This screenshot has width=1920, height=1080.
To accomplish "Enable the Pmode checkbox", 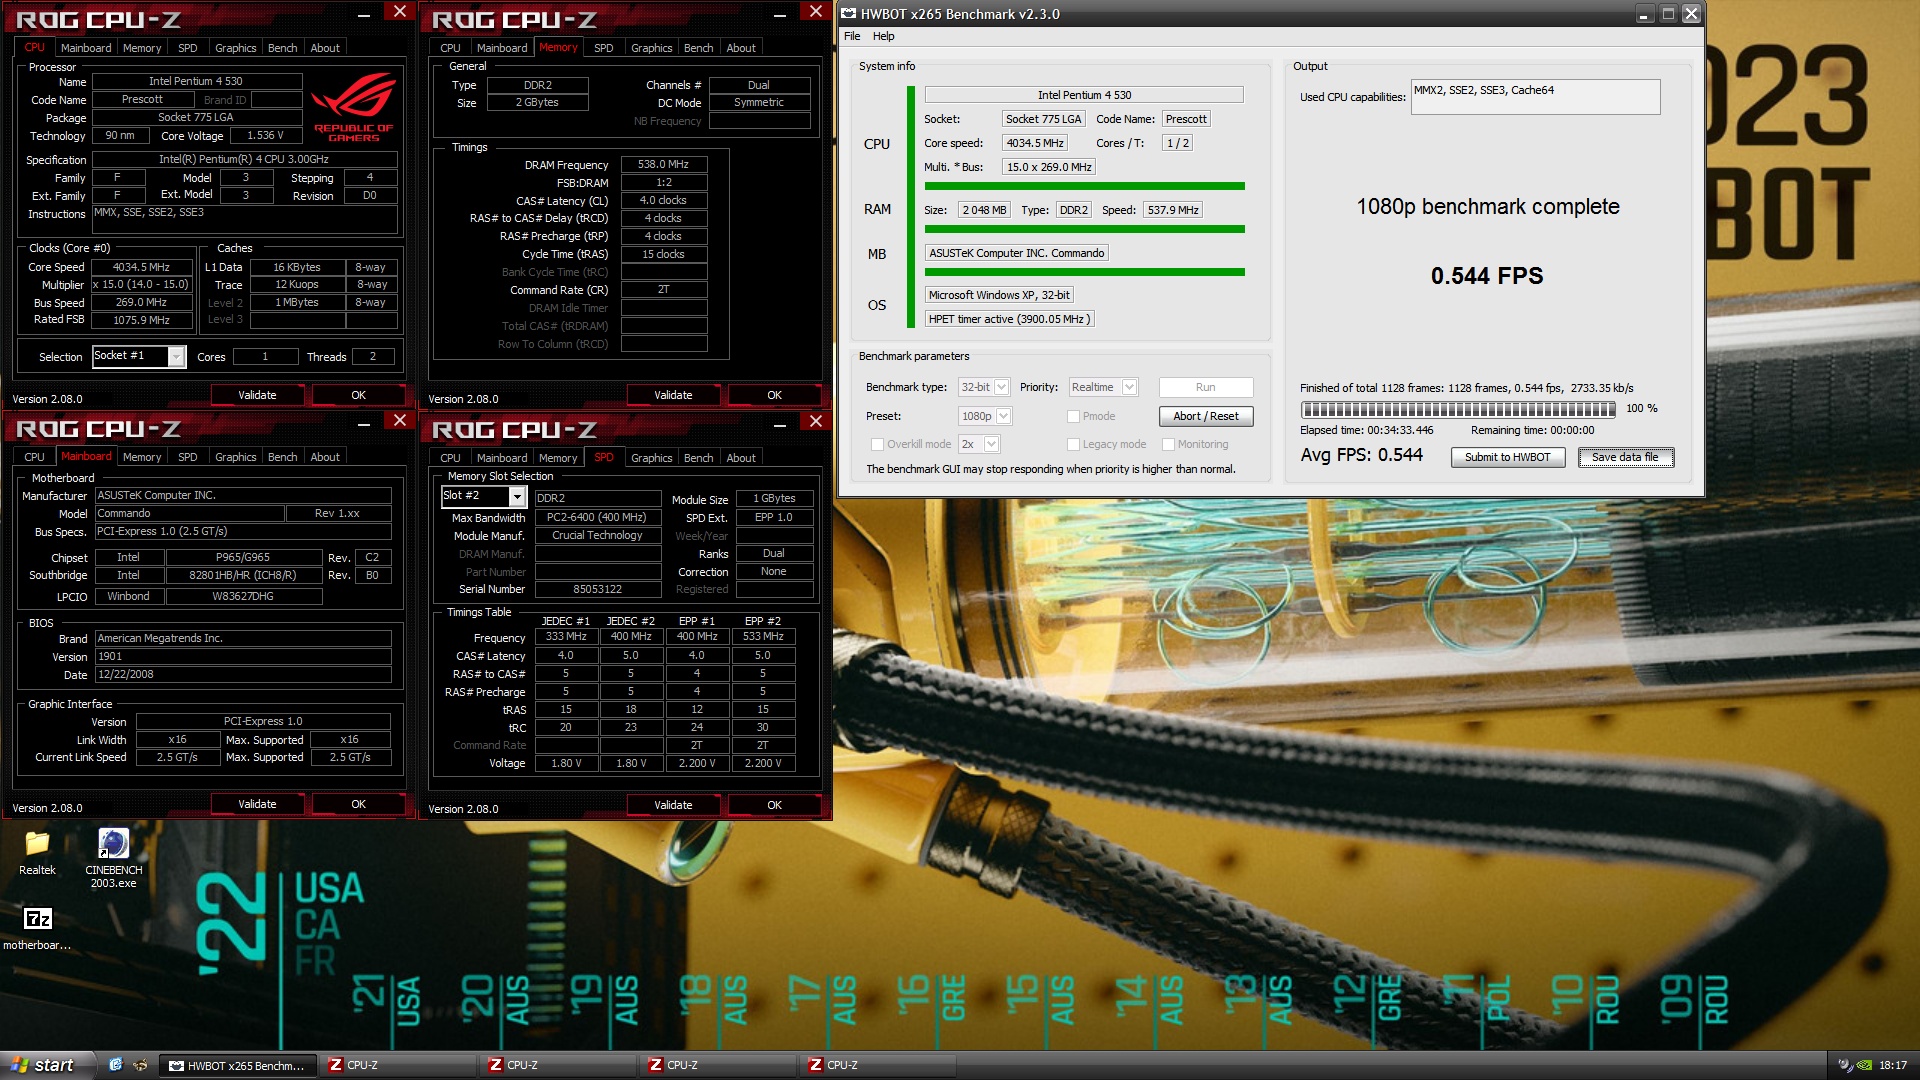I will pyautogui.click(x=1073, y=416).
